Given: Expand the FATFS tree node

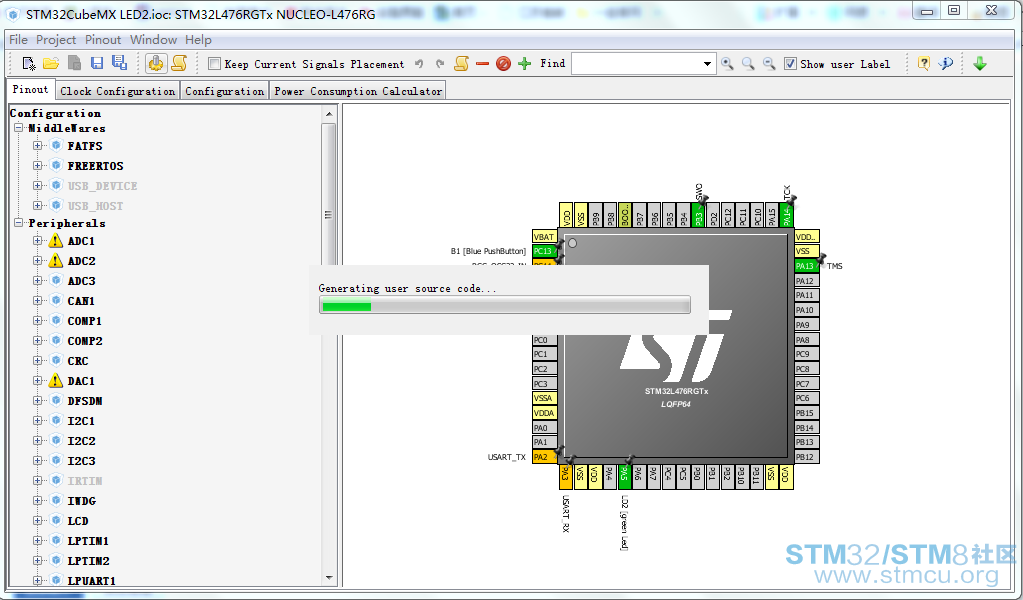Looking at the screenshot, I should click(37, 145).
